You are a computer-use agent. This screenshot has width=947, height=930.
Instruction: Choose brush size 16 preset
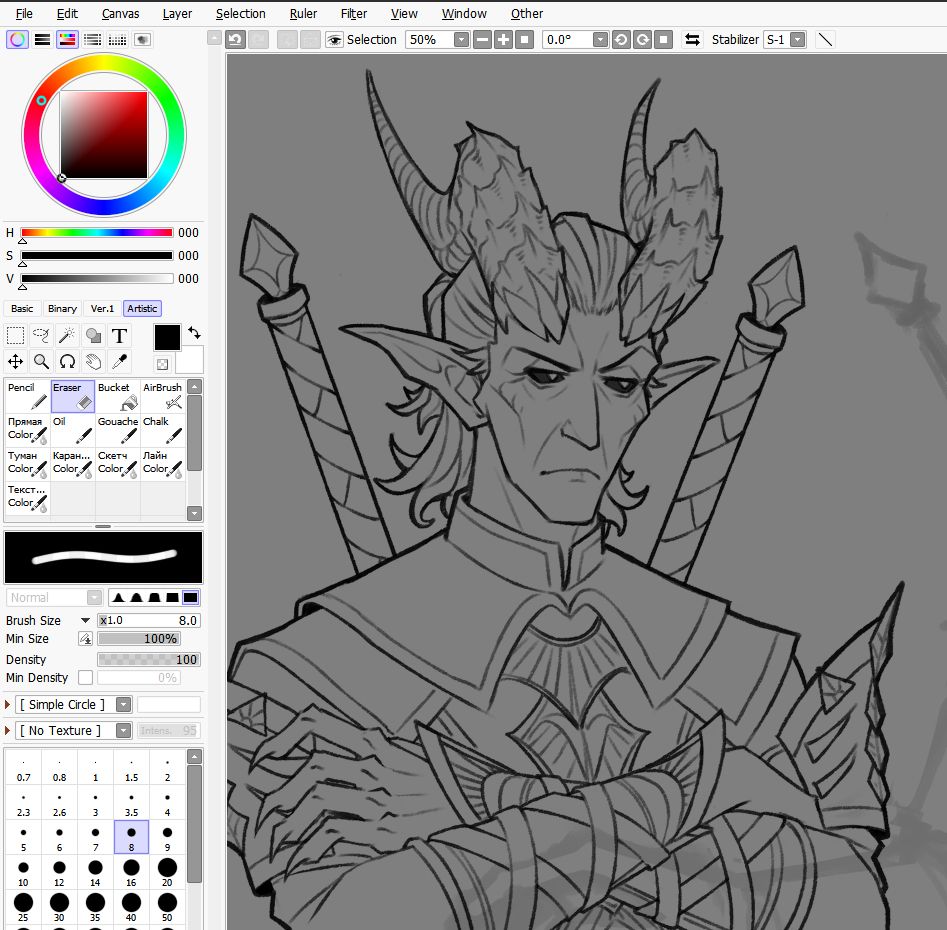131,873
